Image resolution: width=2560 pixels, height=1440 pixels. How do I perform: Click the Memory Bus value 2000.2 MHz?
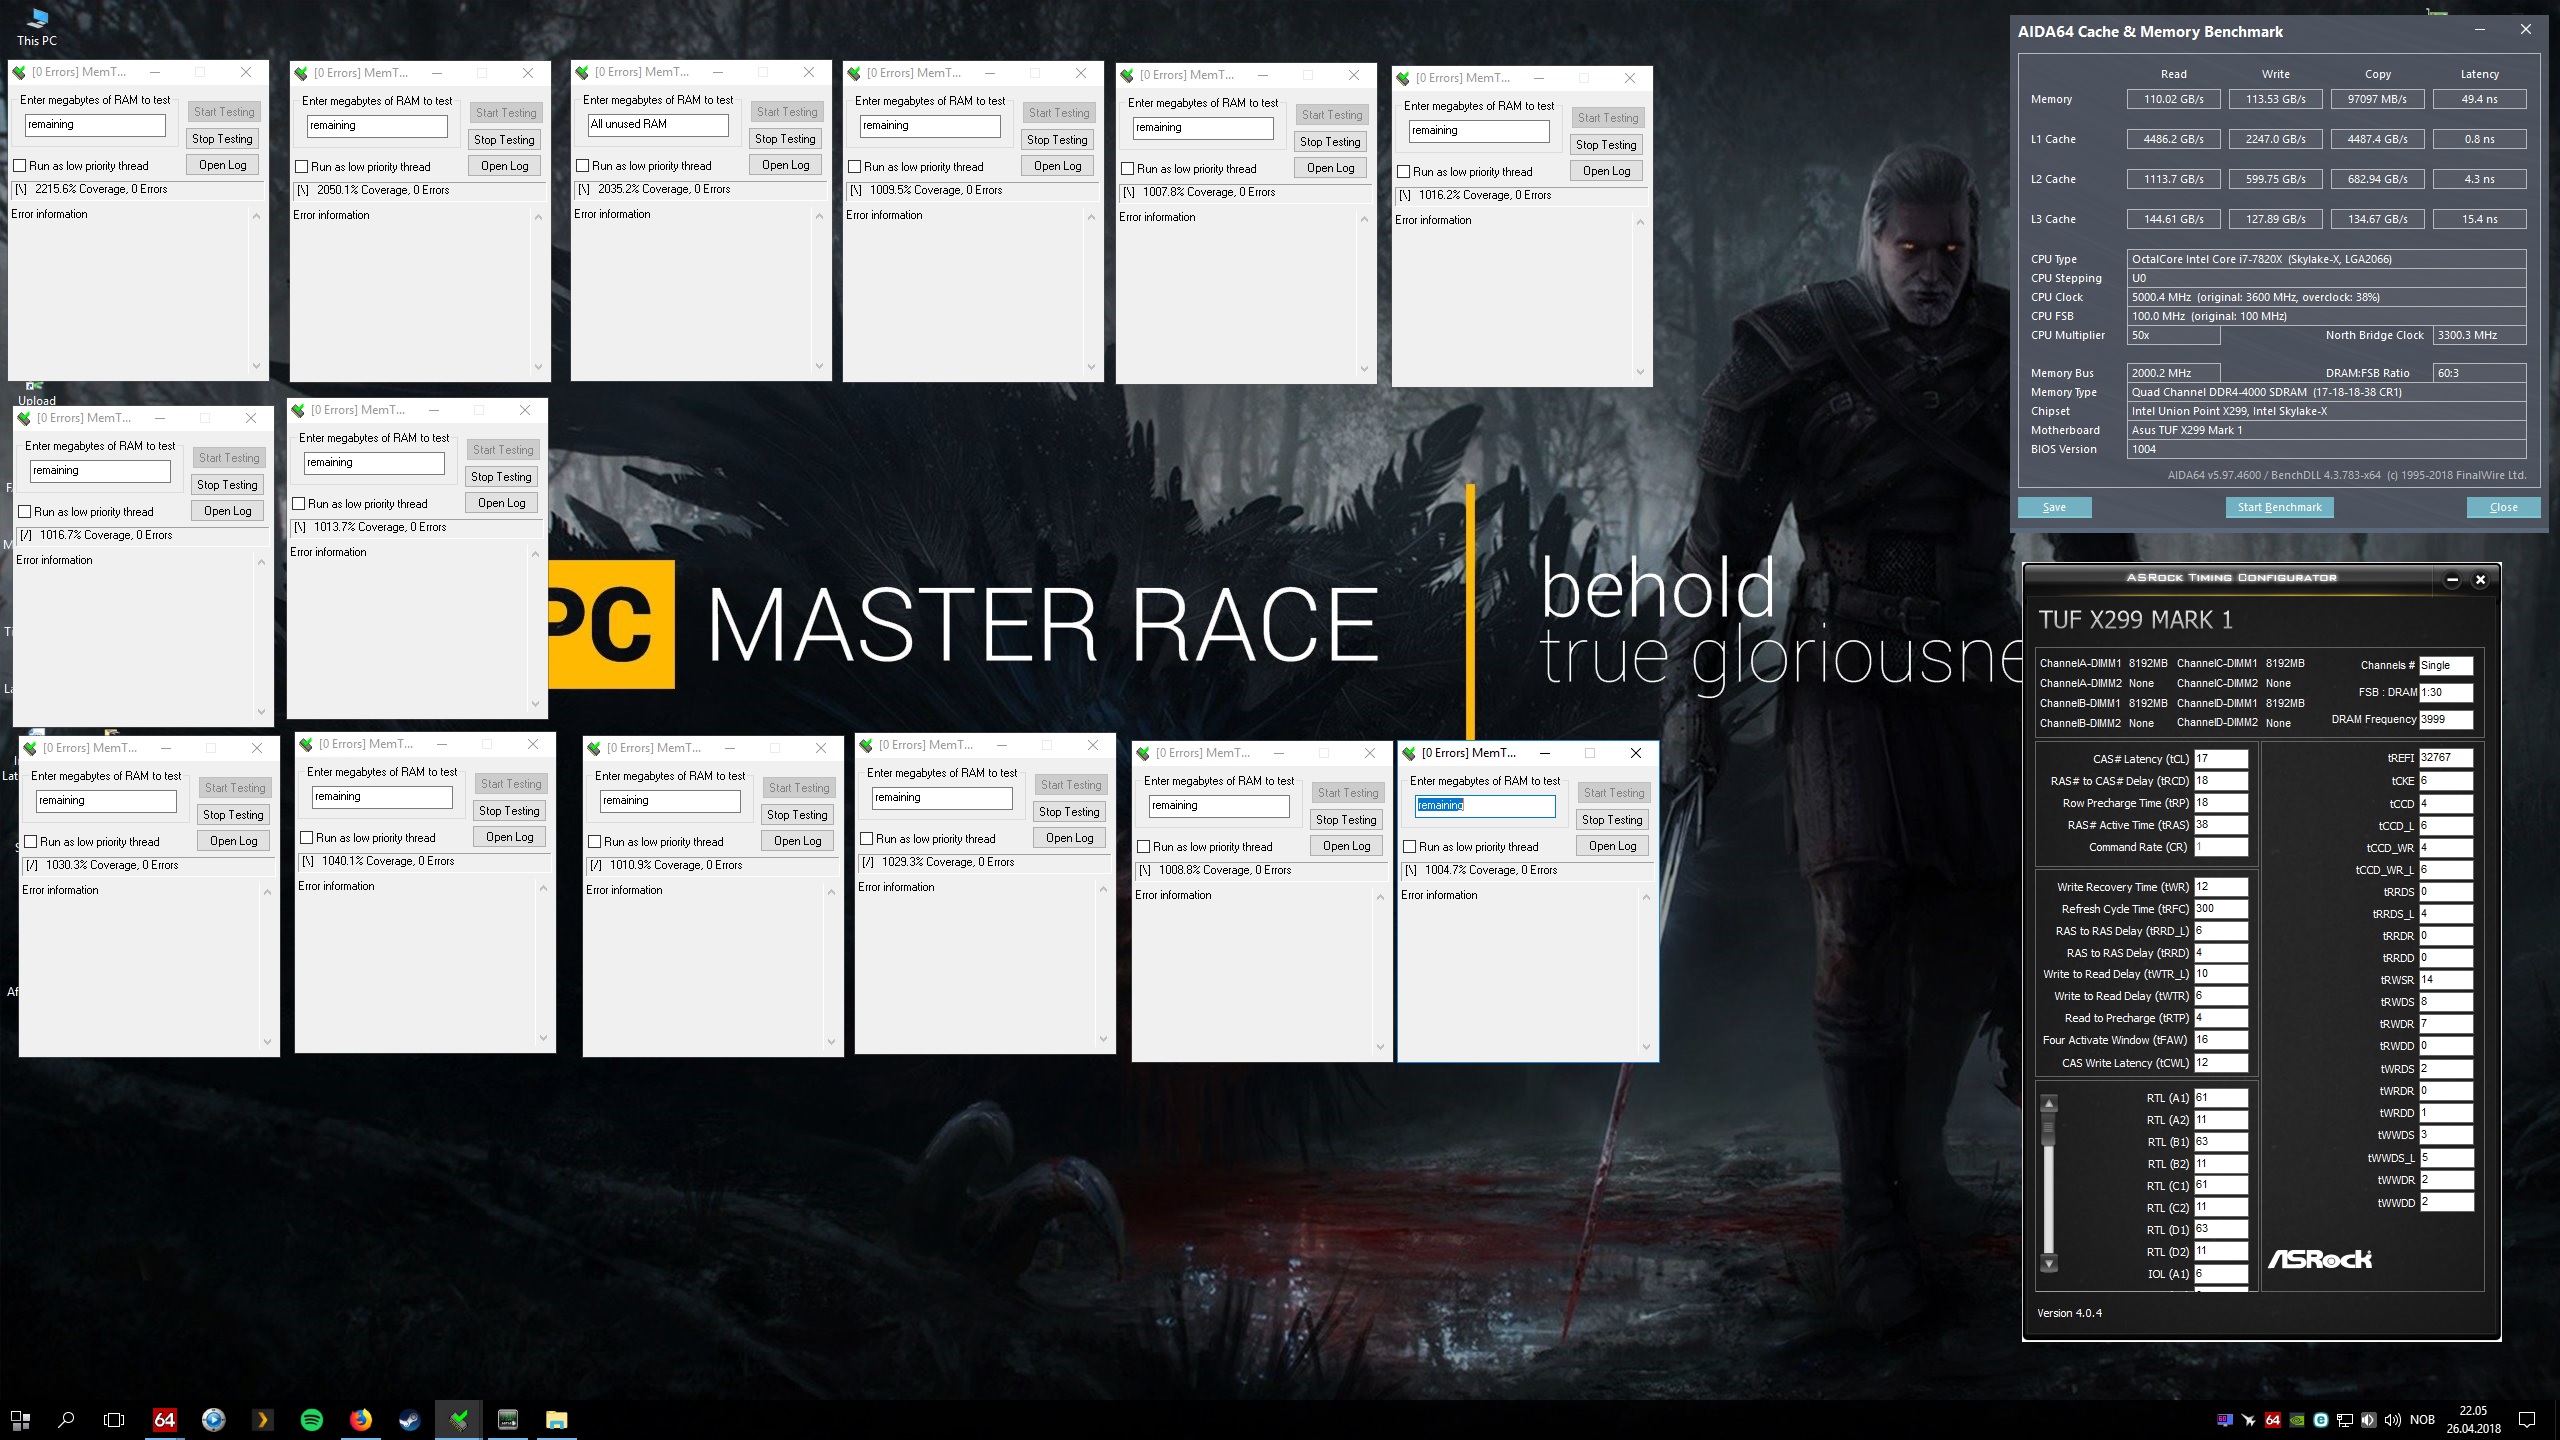click(2173, 373)
